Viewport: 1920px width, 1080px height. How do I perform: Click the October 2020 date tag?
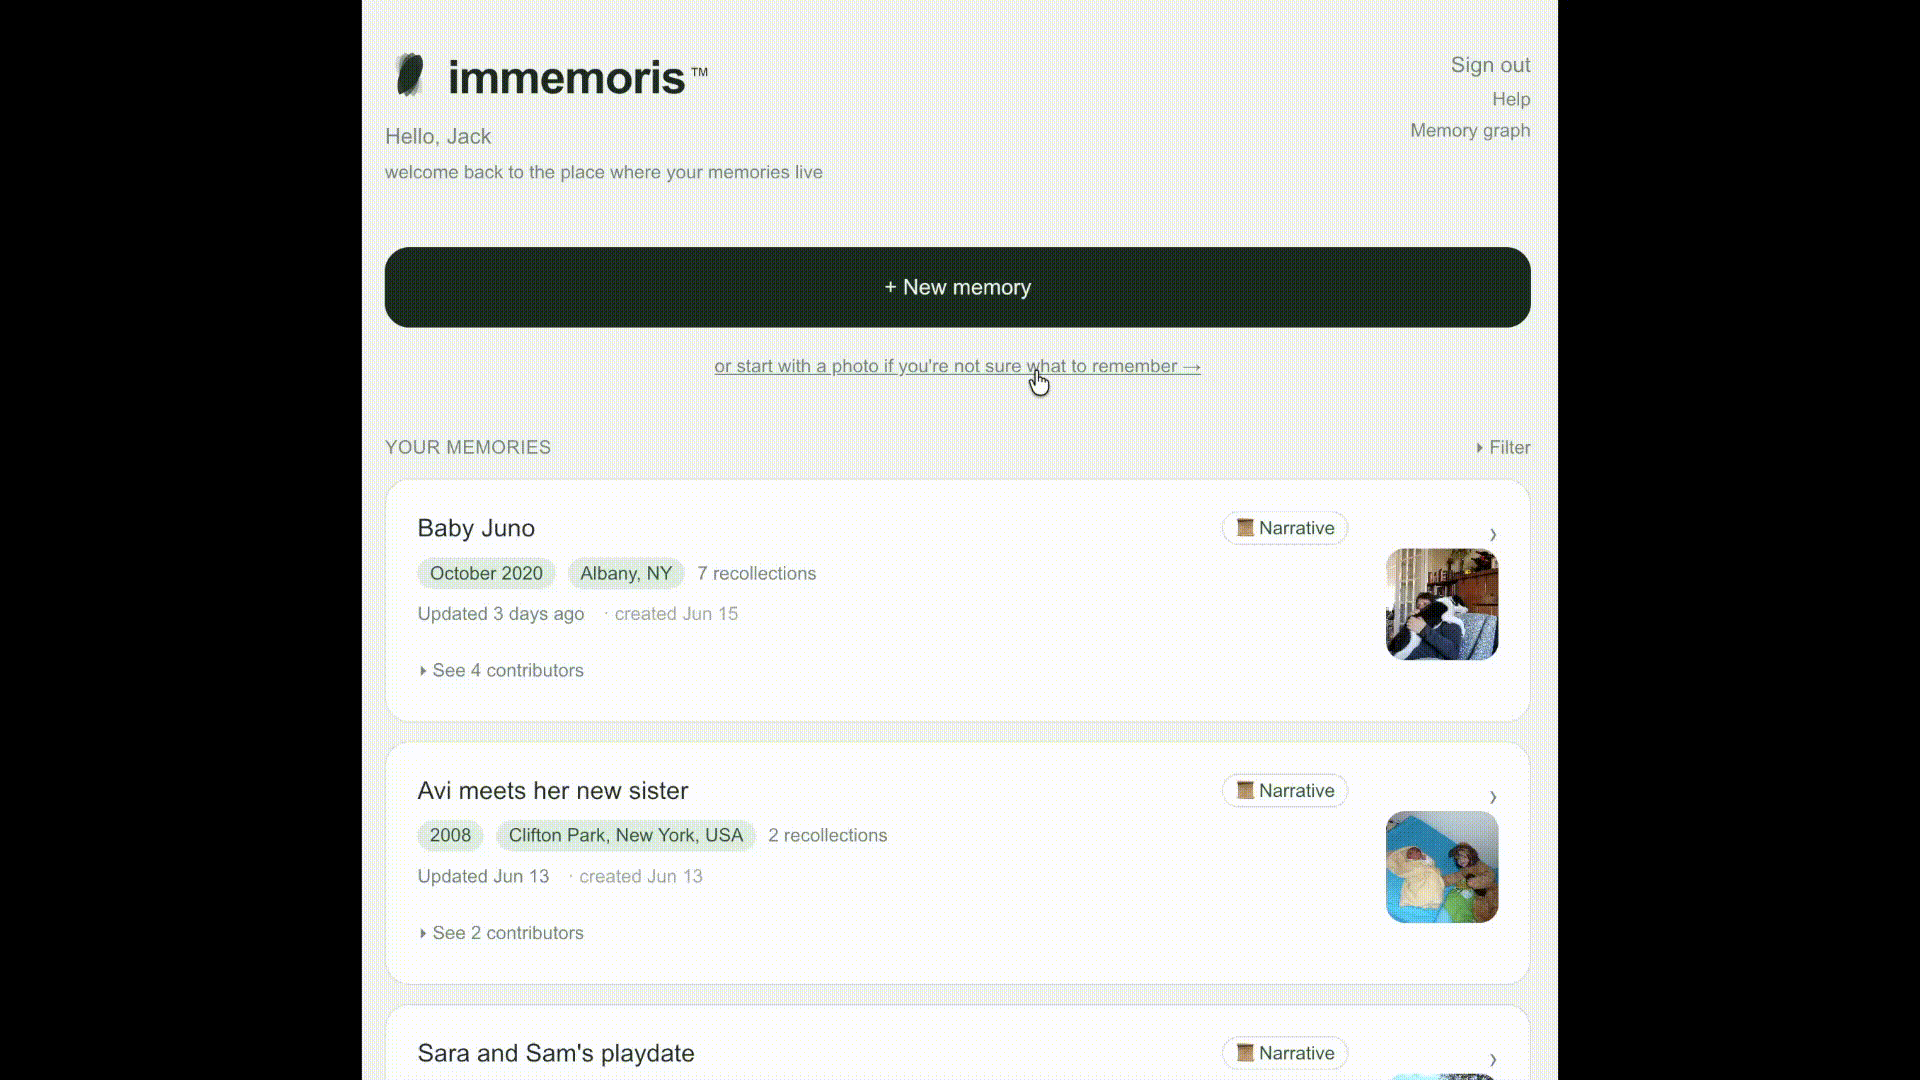click(486, 573)
